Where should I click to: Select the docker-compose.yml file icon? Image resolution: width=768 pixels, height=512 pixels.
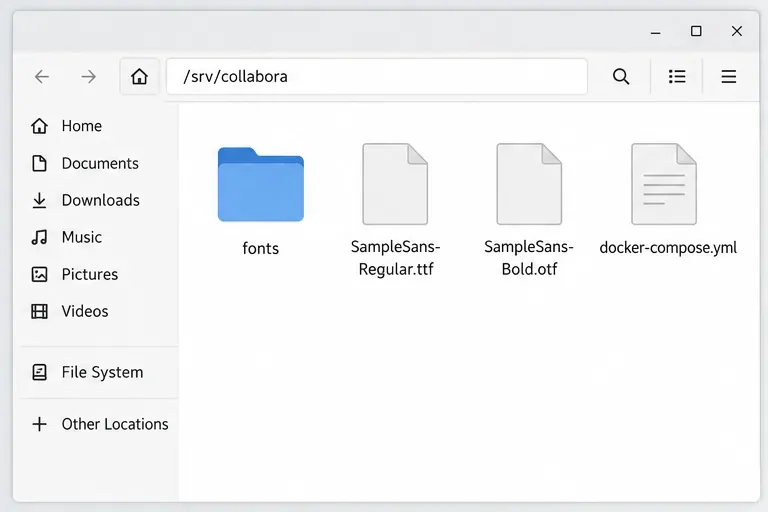664,184
